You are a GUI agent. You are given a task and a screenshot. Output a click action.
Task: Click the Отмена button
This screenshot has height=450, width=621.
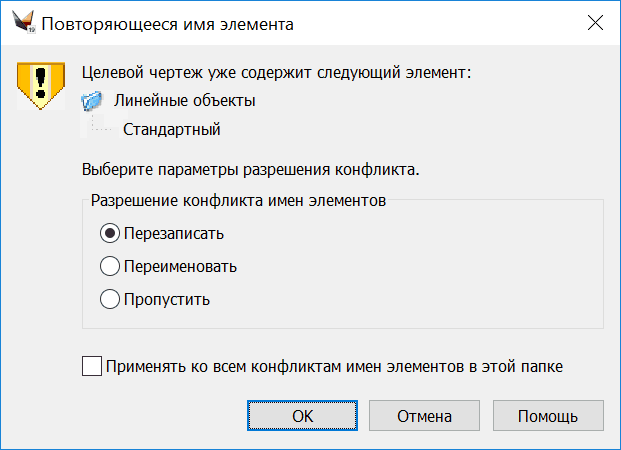click(424, 416)
